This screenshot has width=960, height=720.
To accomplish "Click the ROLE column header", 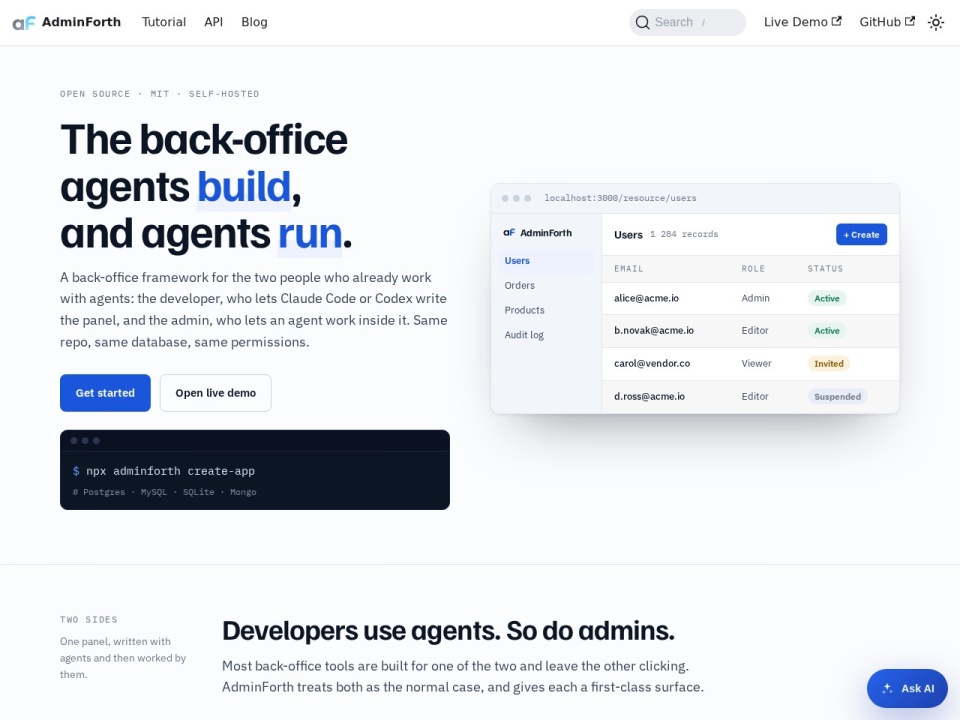I will click(753, 269).
